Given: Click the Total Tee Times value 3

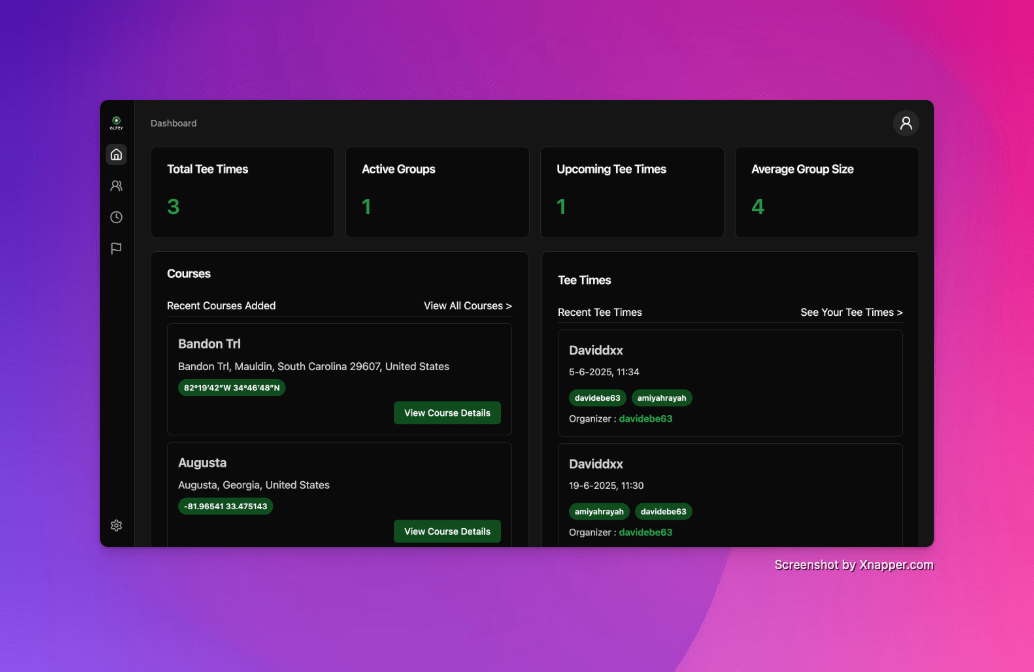Looking at the screenshot, I should (x=173, y=207).
